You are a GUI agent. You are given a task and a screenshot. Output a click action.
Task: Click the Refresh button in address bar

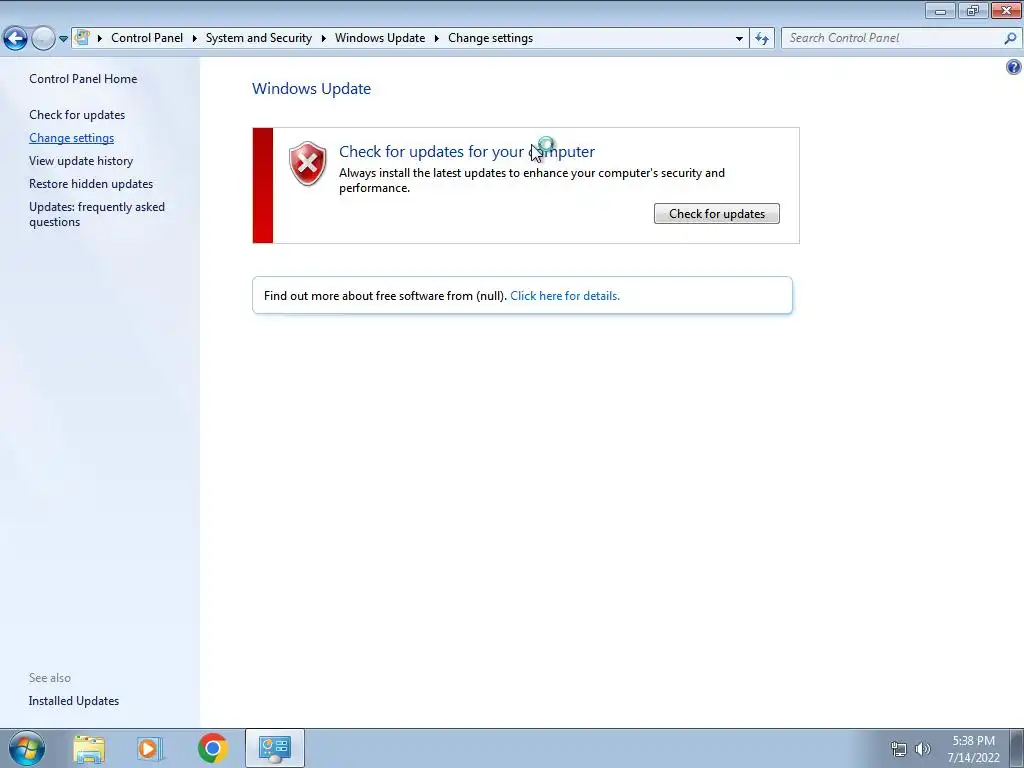(x=762, y=39)
